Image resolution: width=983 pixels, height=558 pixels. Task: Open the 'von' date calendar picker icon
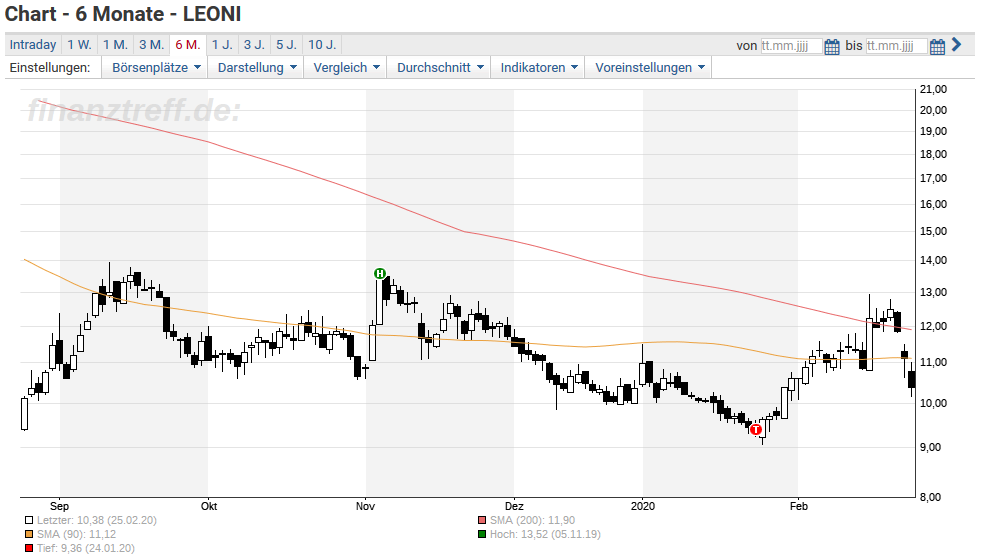[832, 46]
